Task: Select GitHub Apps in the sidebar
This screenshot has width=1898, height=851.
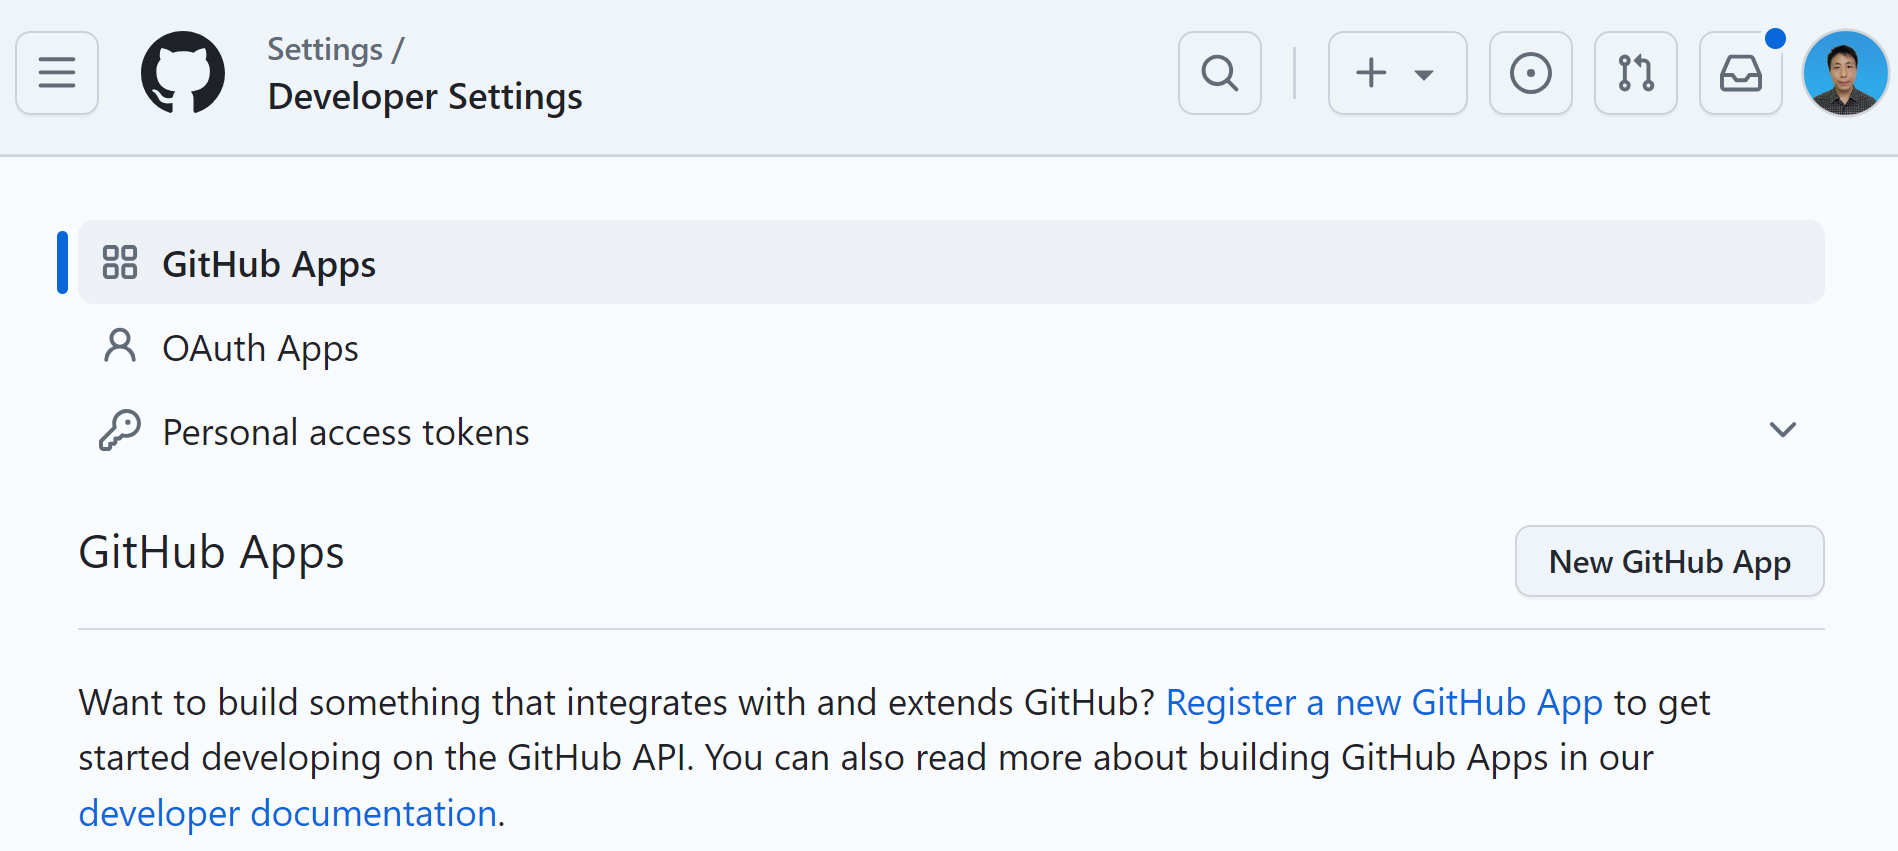Action: point(269,264)
